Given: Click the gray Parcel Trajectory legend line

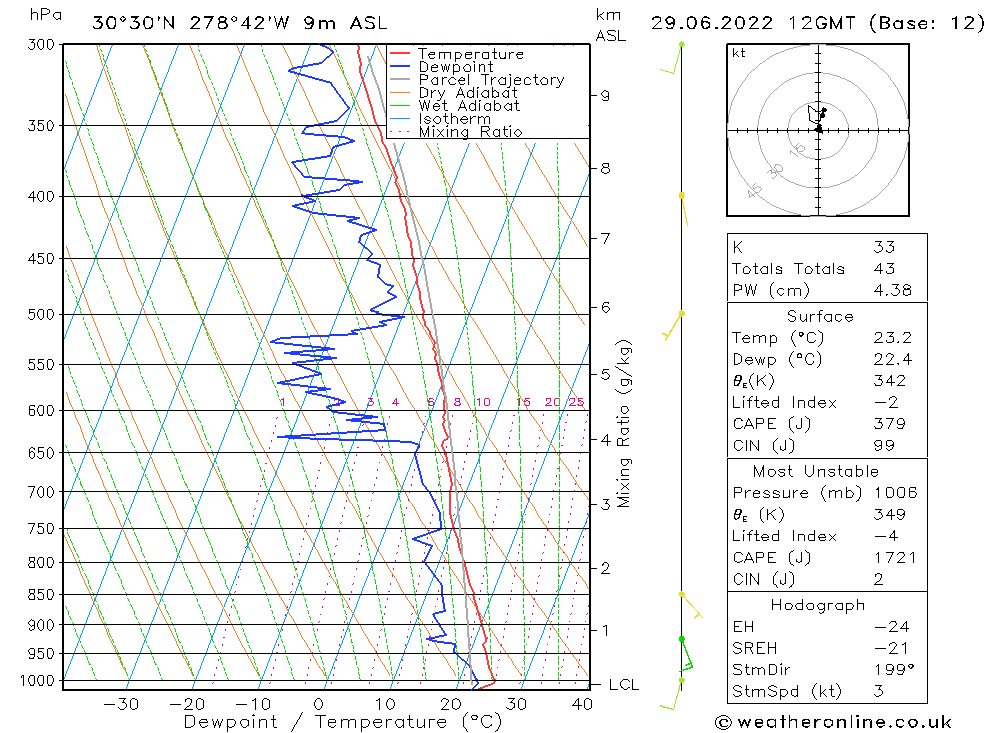Looking at the screenshot, I should 399,80.
